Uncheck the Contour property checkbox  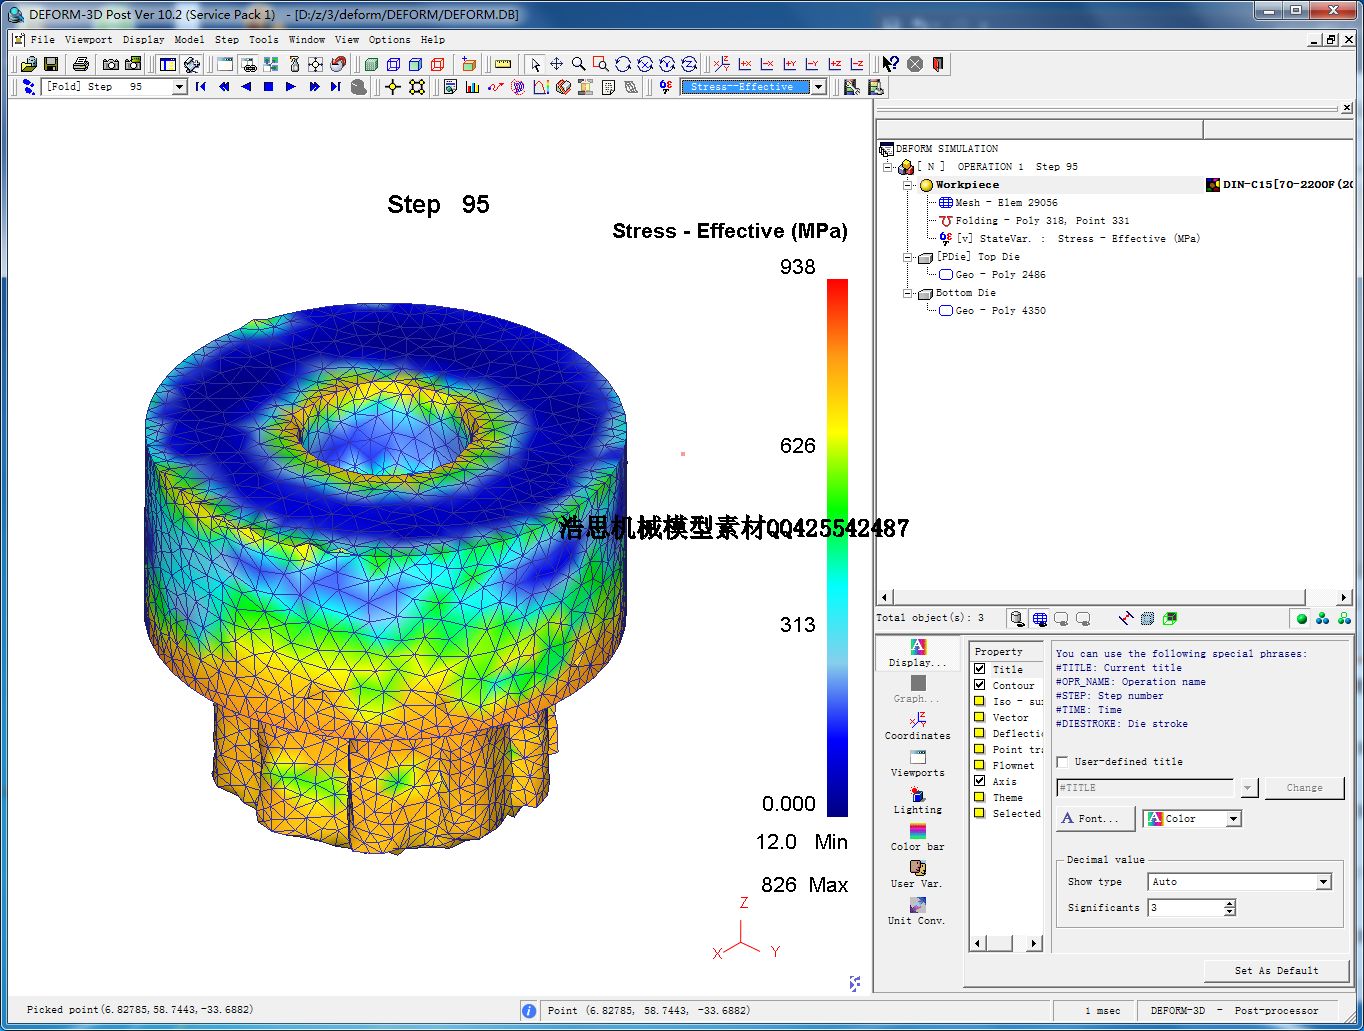click(980, 685)
